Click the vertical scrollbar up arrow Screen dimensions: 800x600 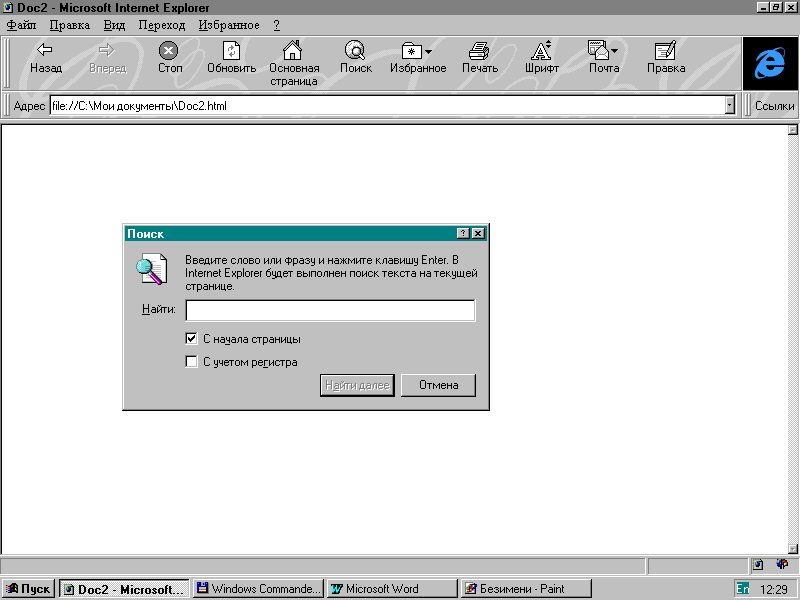793,130
